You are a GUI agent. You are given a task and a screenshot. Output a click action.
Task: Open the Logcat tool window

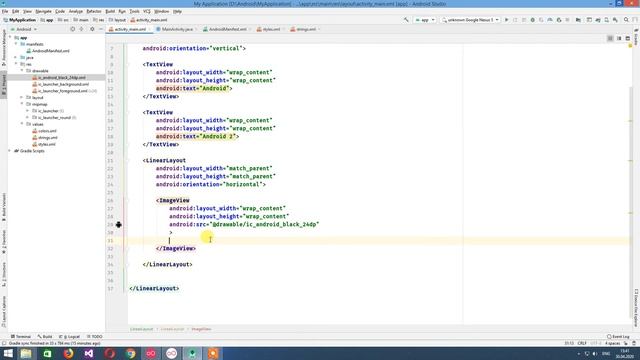tap(70, 337)
